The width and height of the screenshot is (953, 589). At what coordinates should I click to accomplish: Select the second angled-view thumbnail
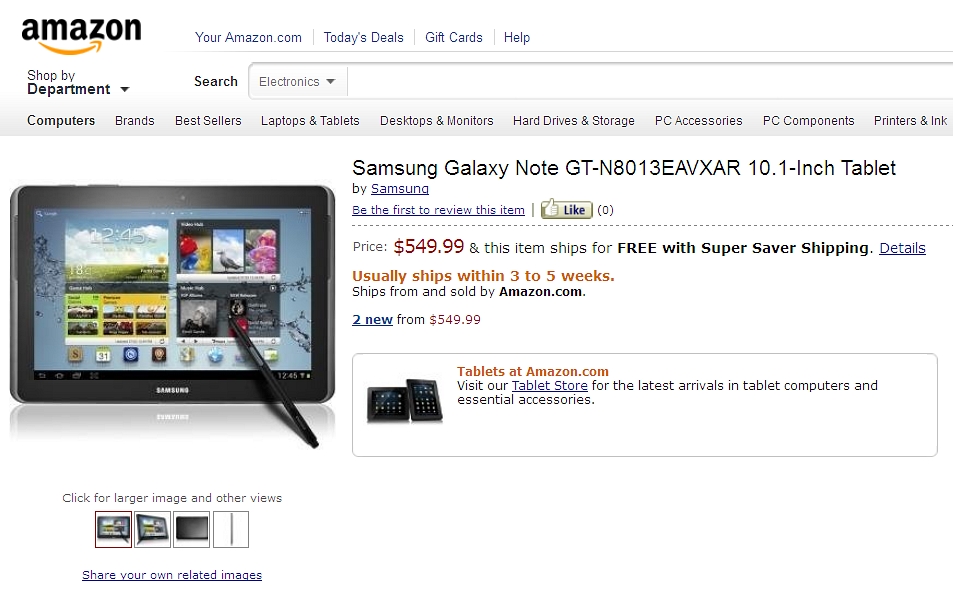pyautogui.click(x=152, y=529)
